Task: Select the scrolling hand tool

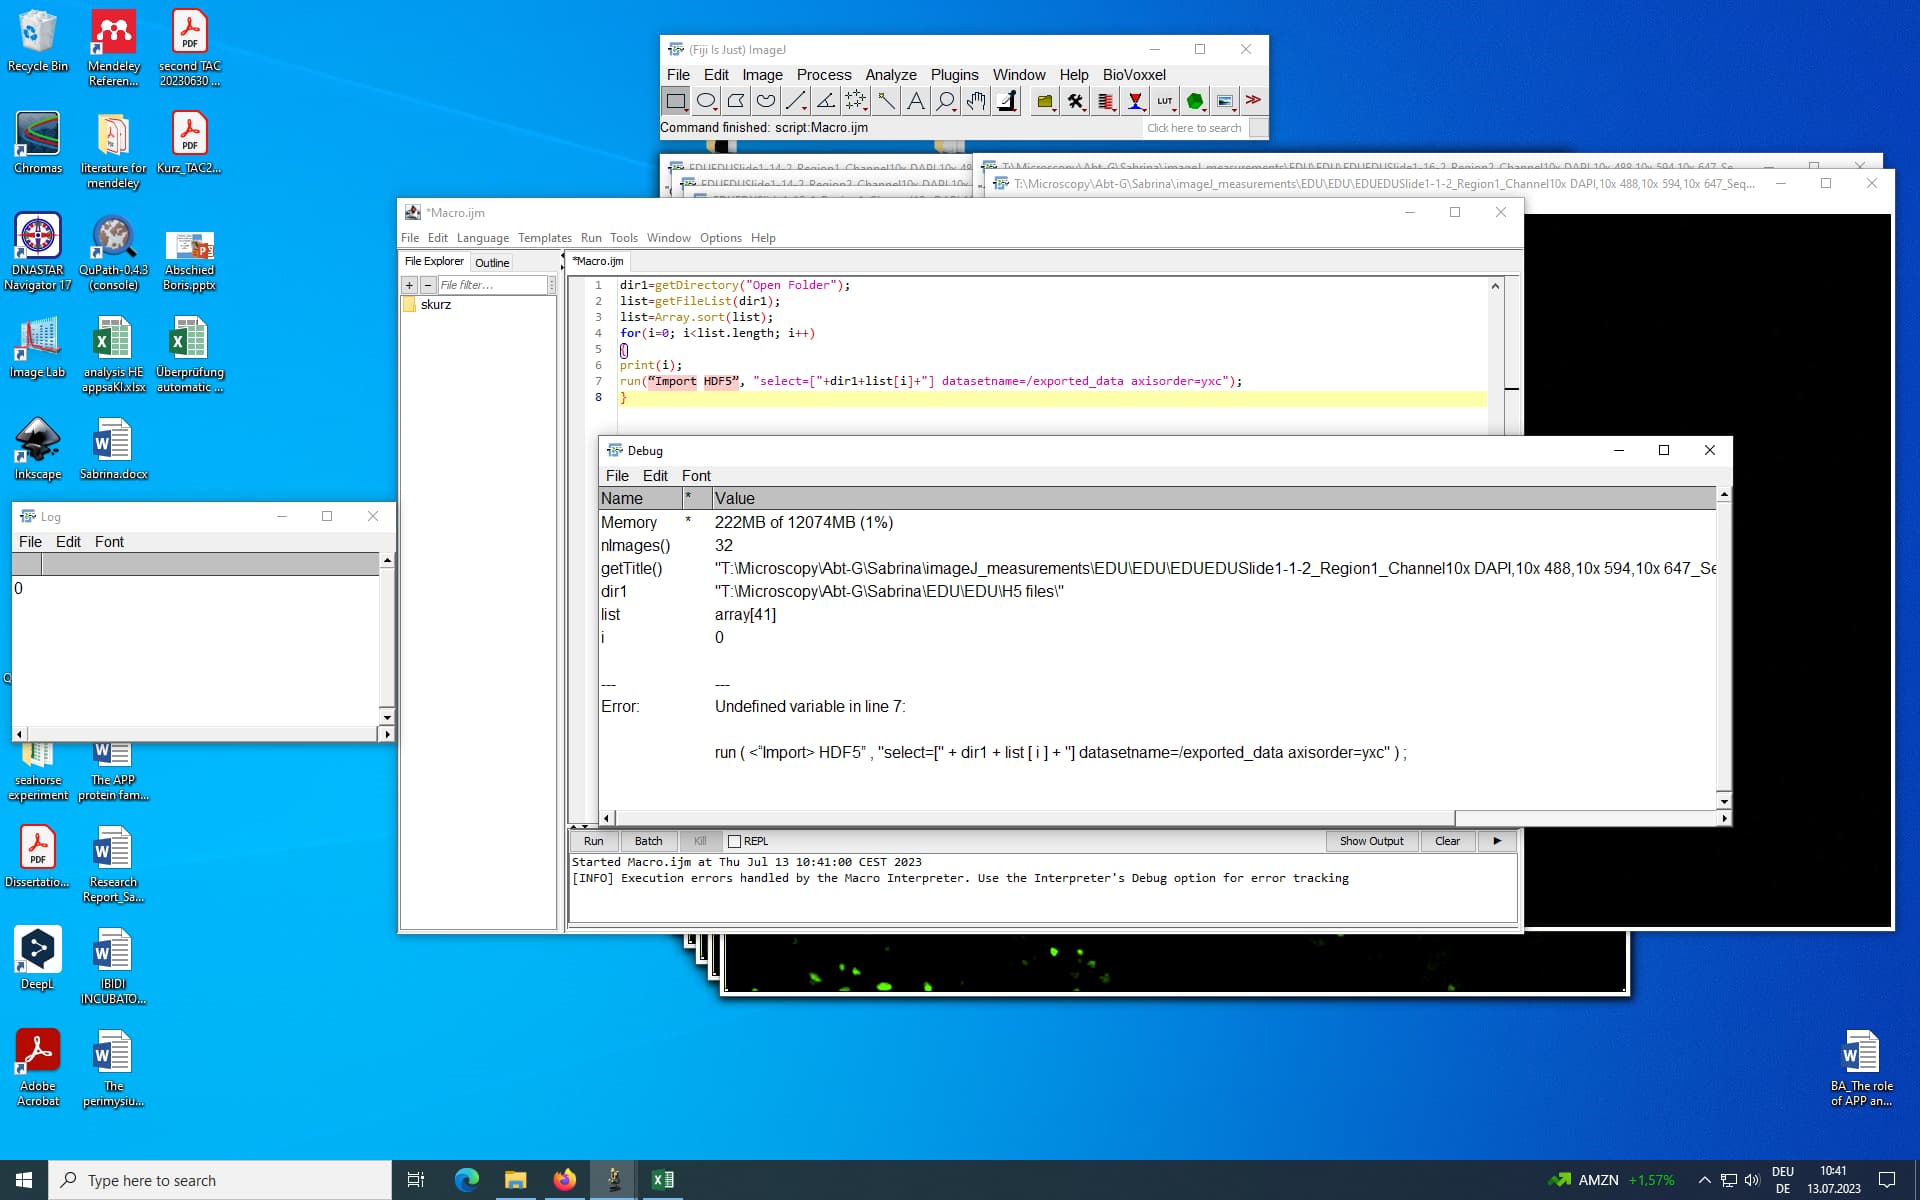Action: click(x=976, y=100)
